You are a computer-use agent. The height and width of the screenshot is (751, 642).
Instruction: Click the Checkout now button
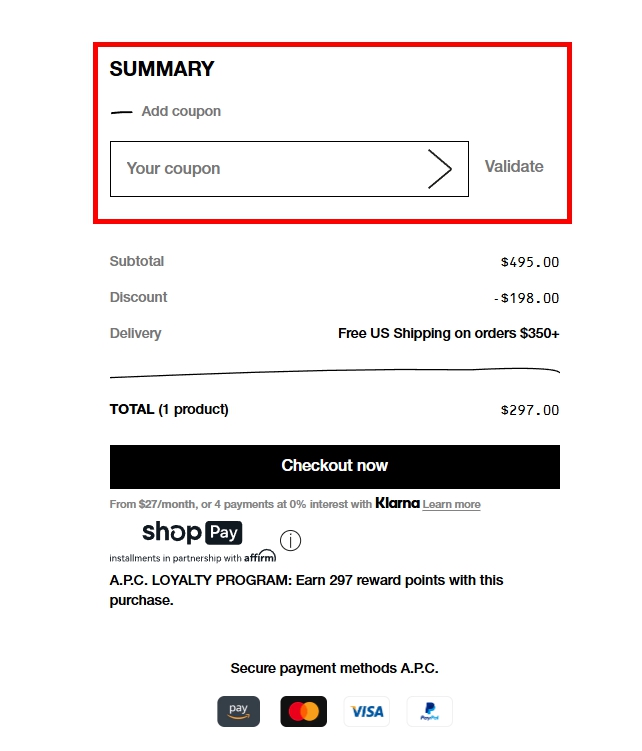[334, 466]
